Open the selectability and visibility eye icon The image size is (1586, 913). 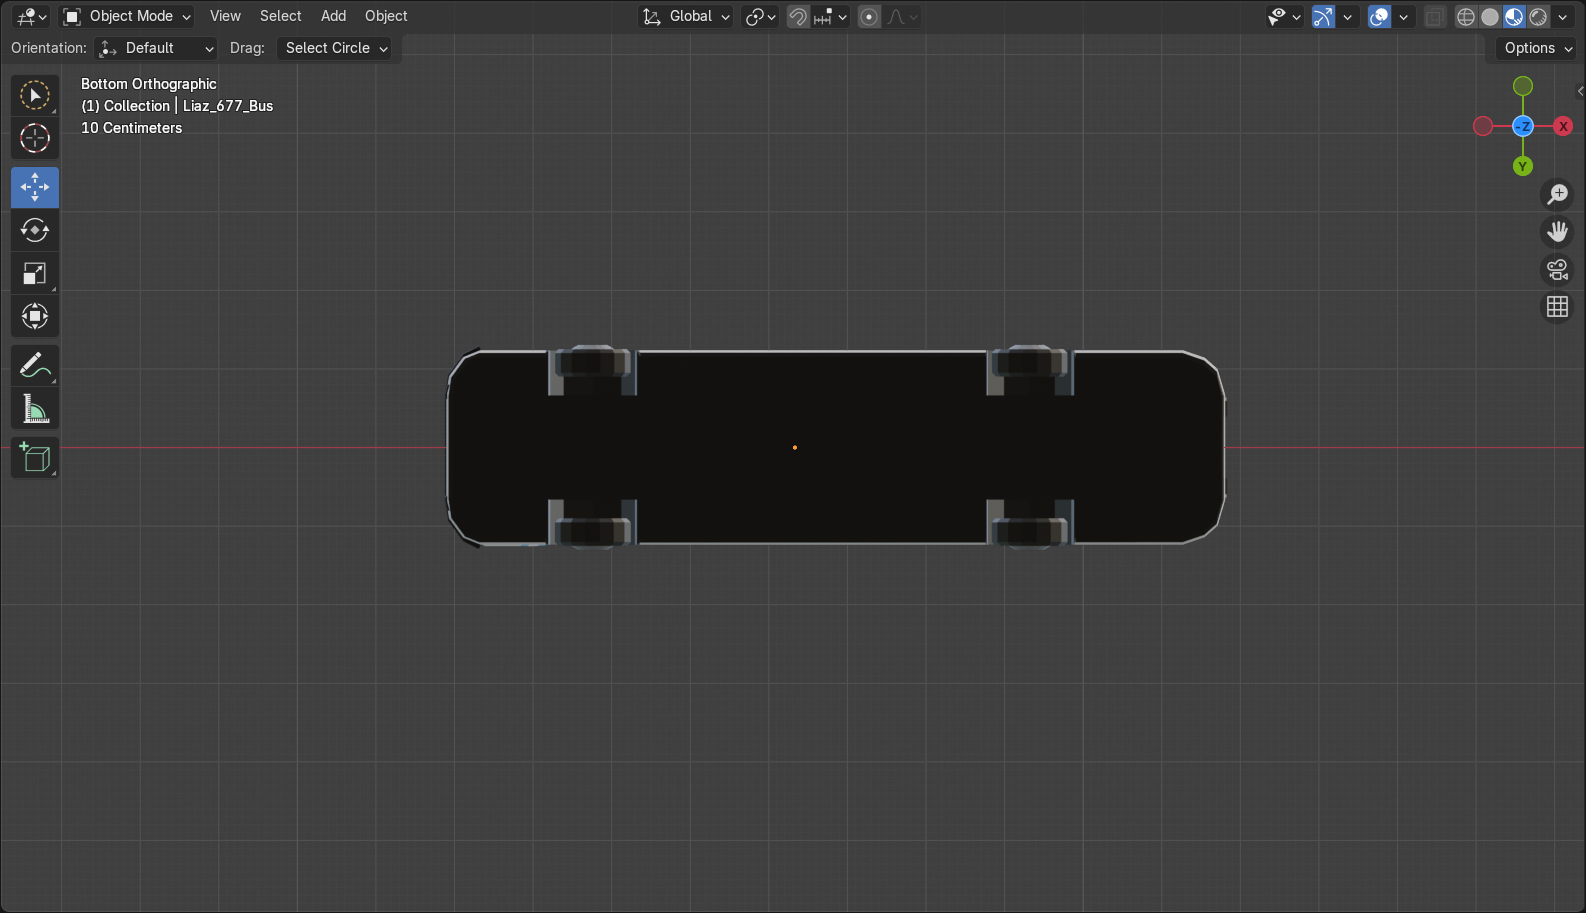[x=1283, y=17]
